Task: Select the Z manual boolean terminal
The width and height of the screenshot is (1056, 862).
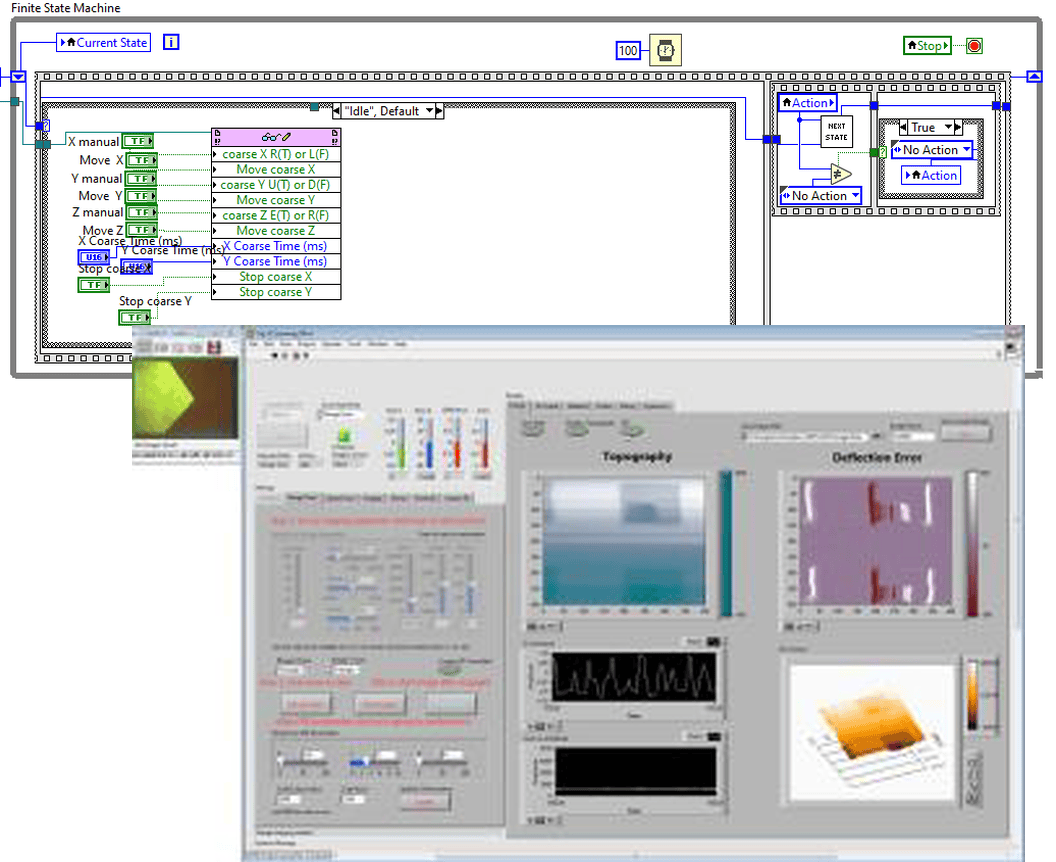Action: [x=141, y=212]
